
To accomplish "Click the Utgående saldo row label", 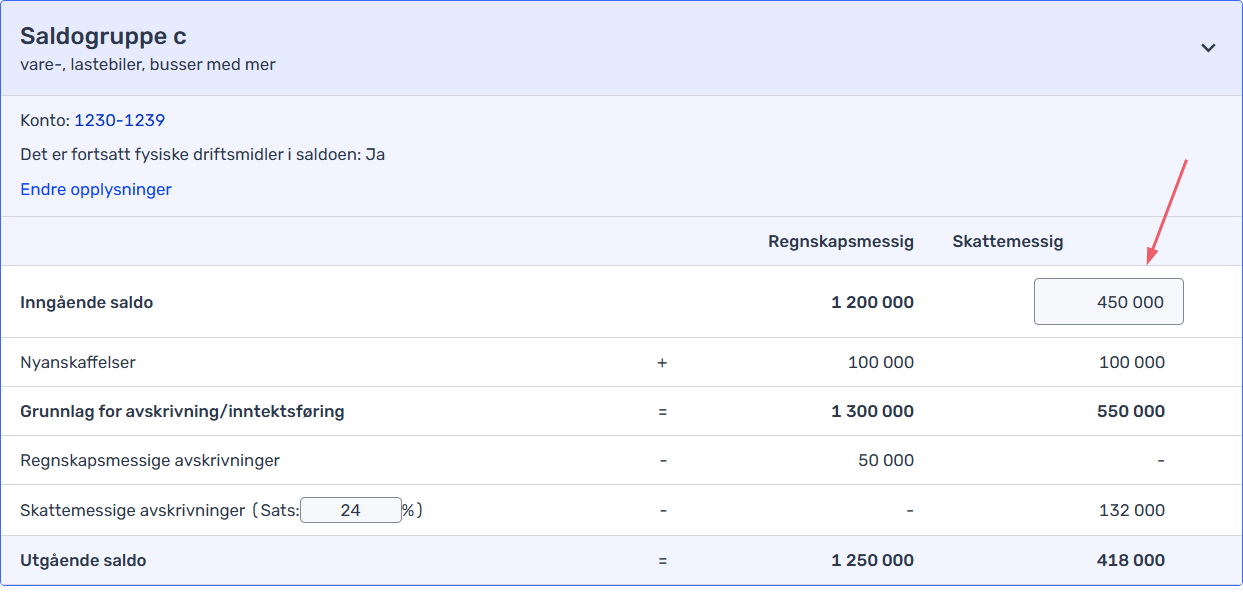I will (x=83, y=560).
